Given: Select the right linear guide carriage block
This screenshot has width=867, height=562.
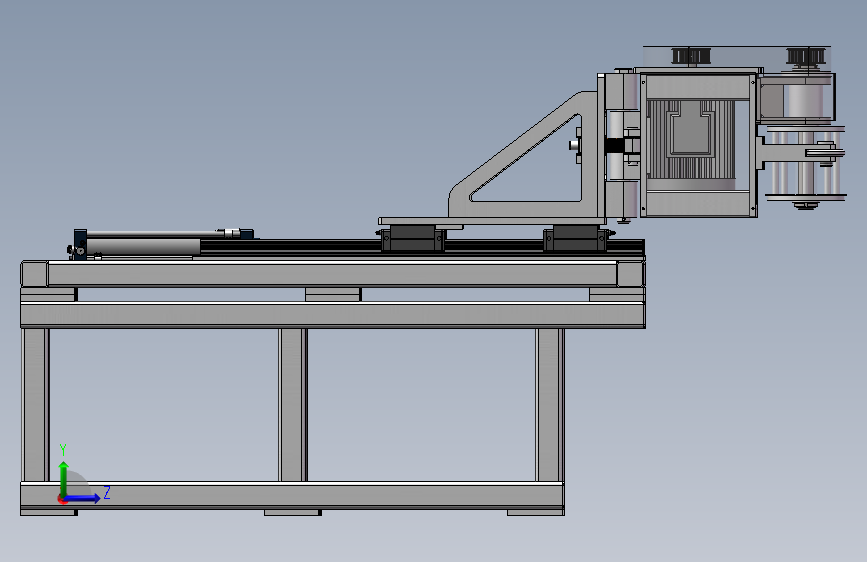Looking at the screenshot, I should pos(576,237).
